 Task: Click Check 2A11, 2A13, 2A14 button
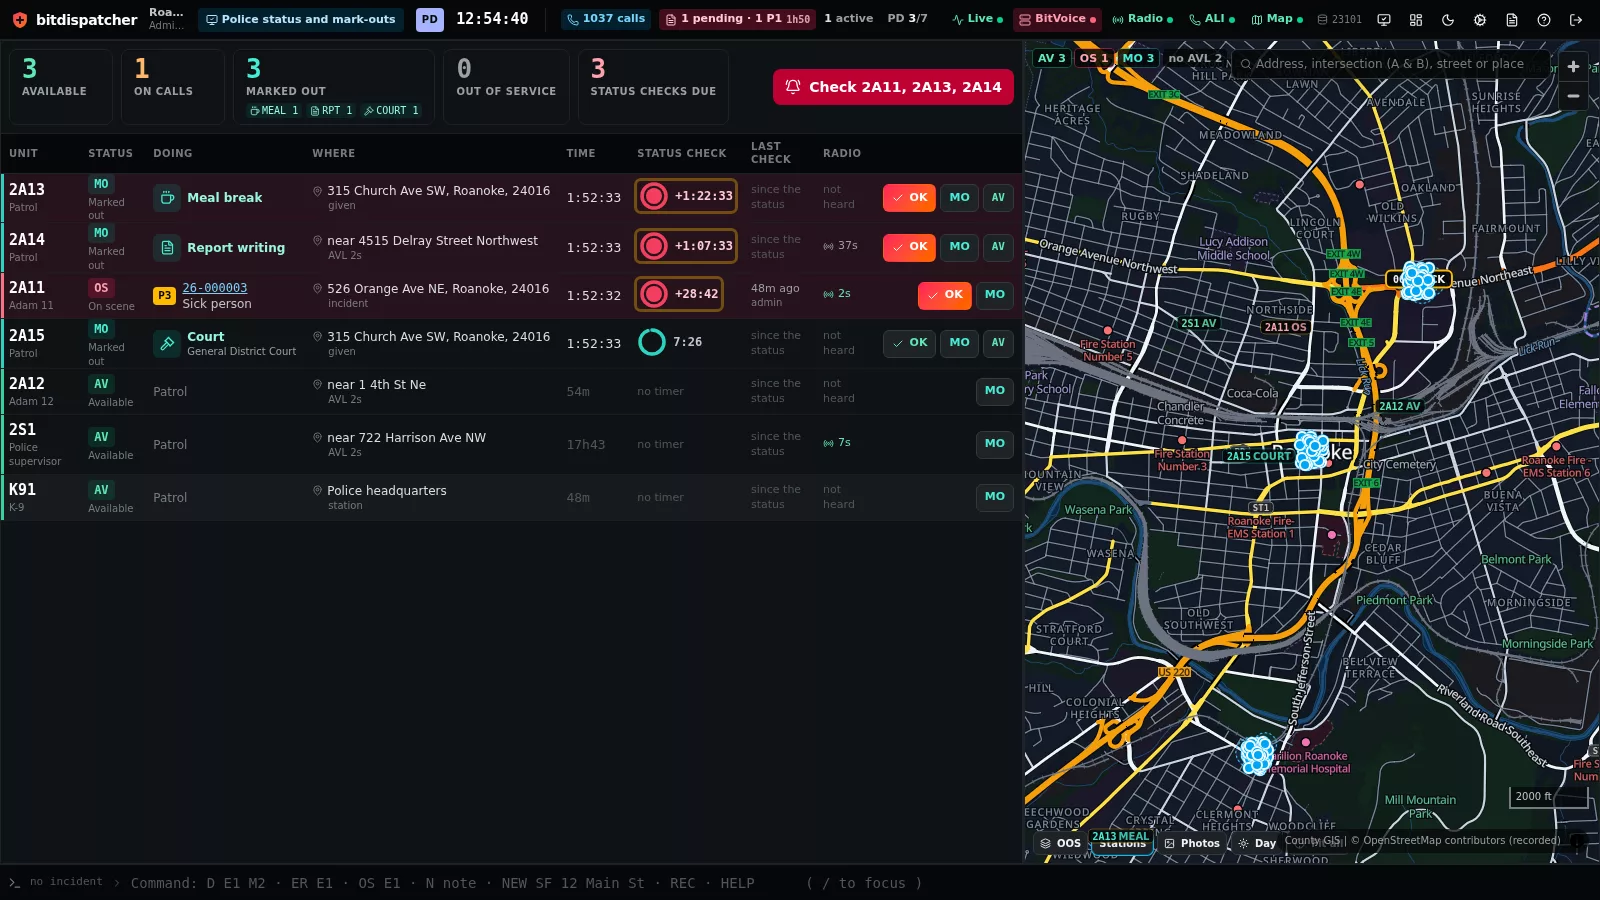point(893,87)
